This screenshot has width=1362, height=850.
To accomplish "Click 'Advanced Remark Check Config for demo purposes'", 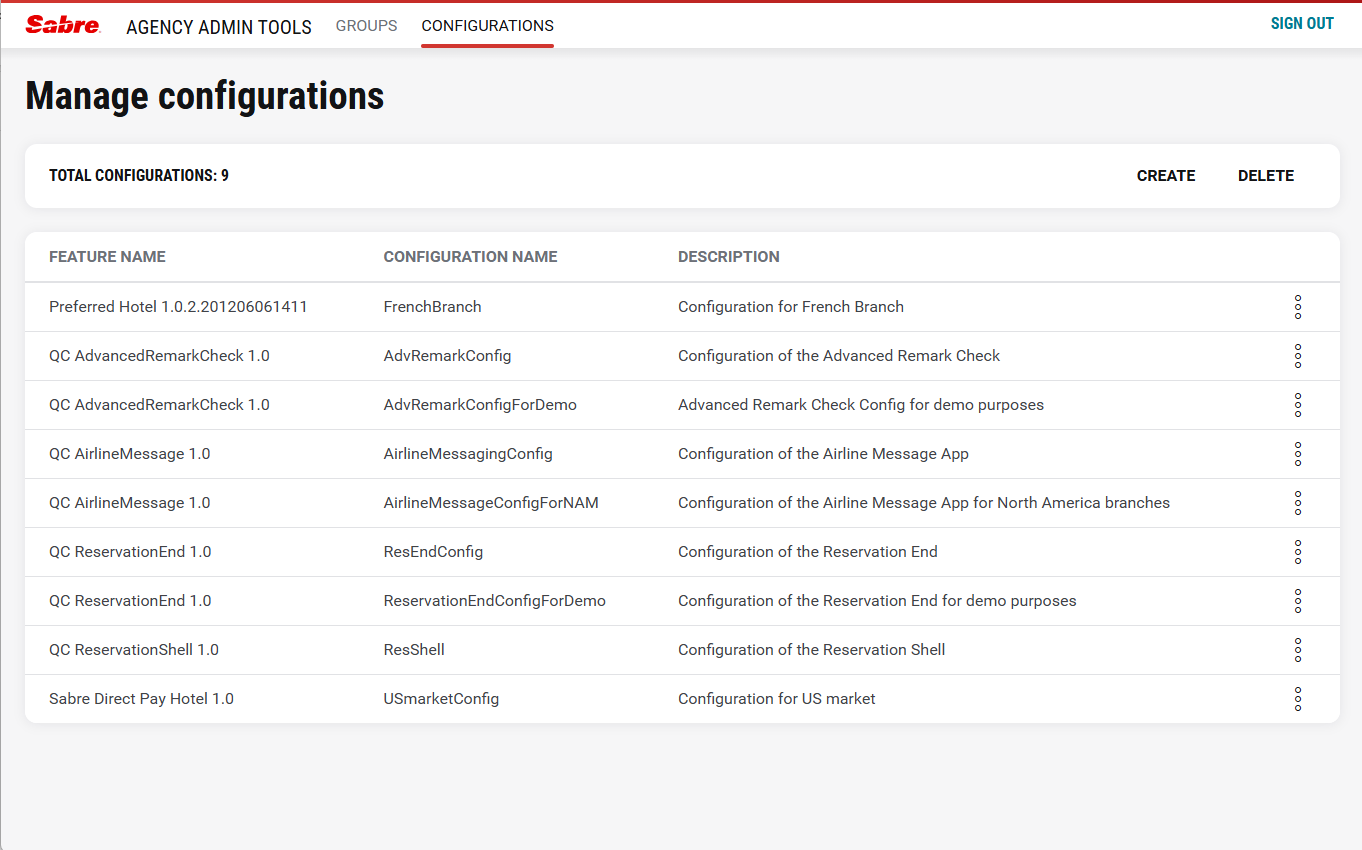I will click(861, 405).
